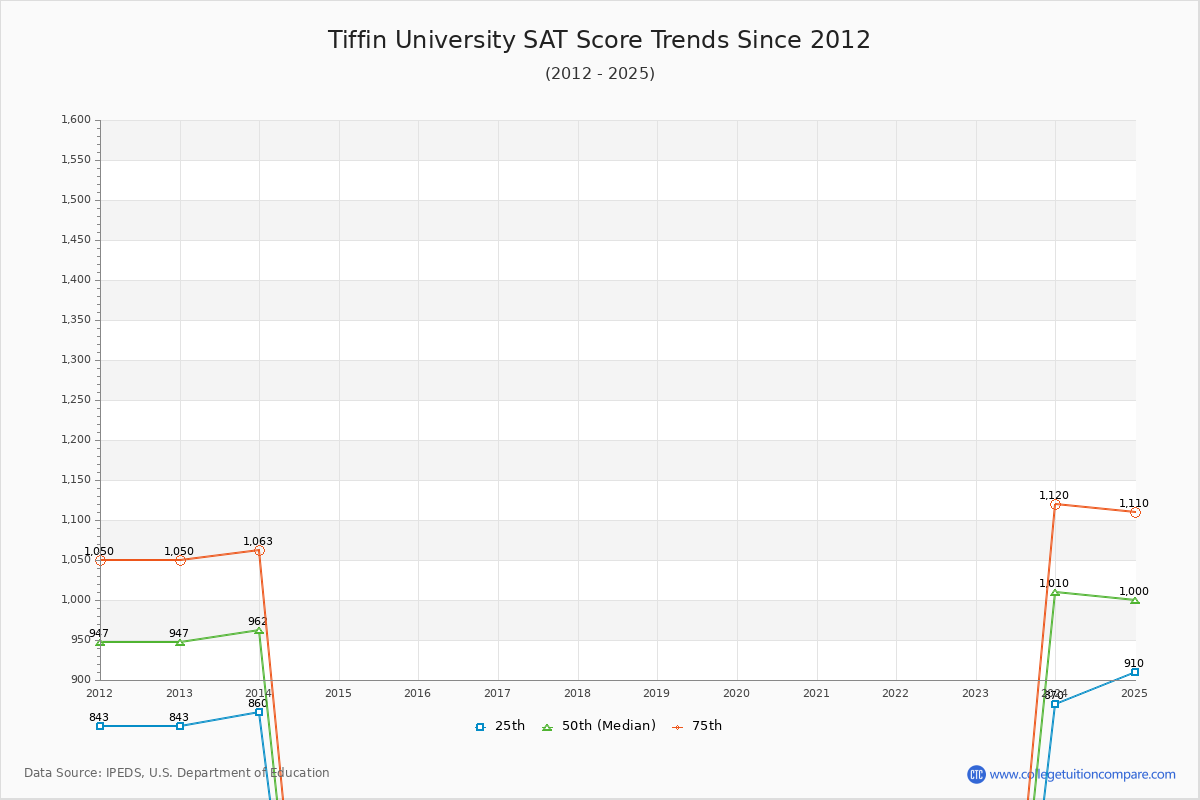1200x800 pixels.
Task: Click the Data Source IPEDS text
Action: [177, 773]
